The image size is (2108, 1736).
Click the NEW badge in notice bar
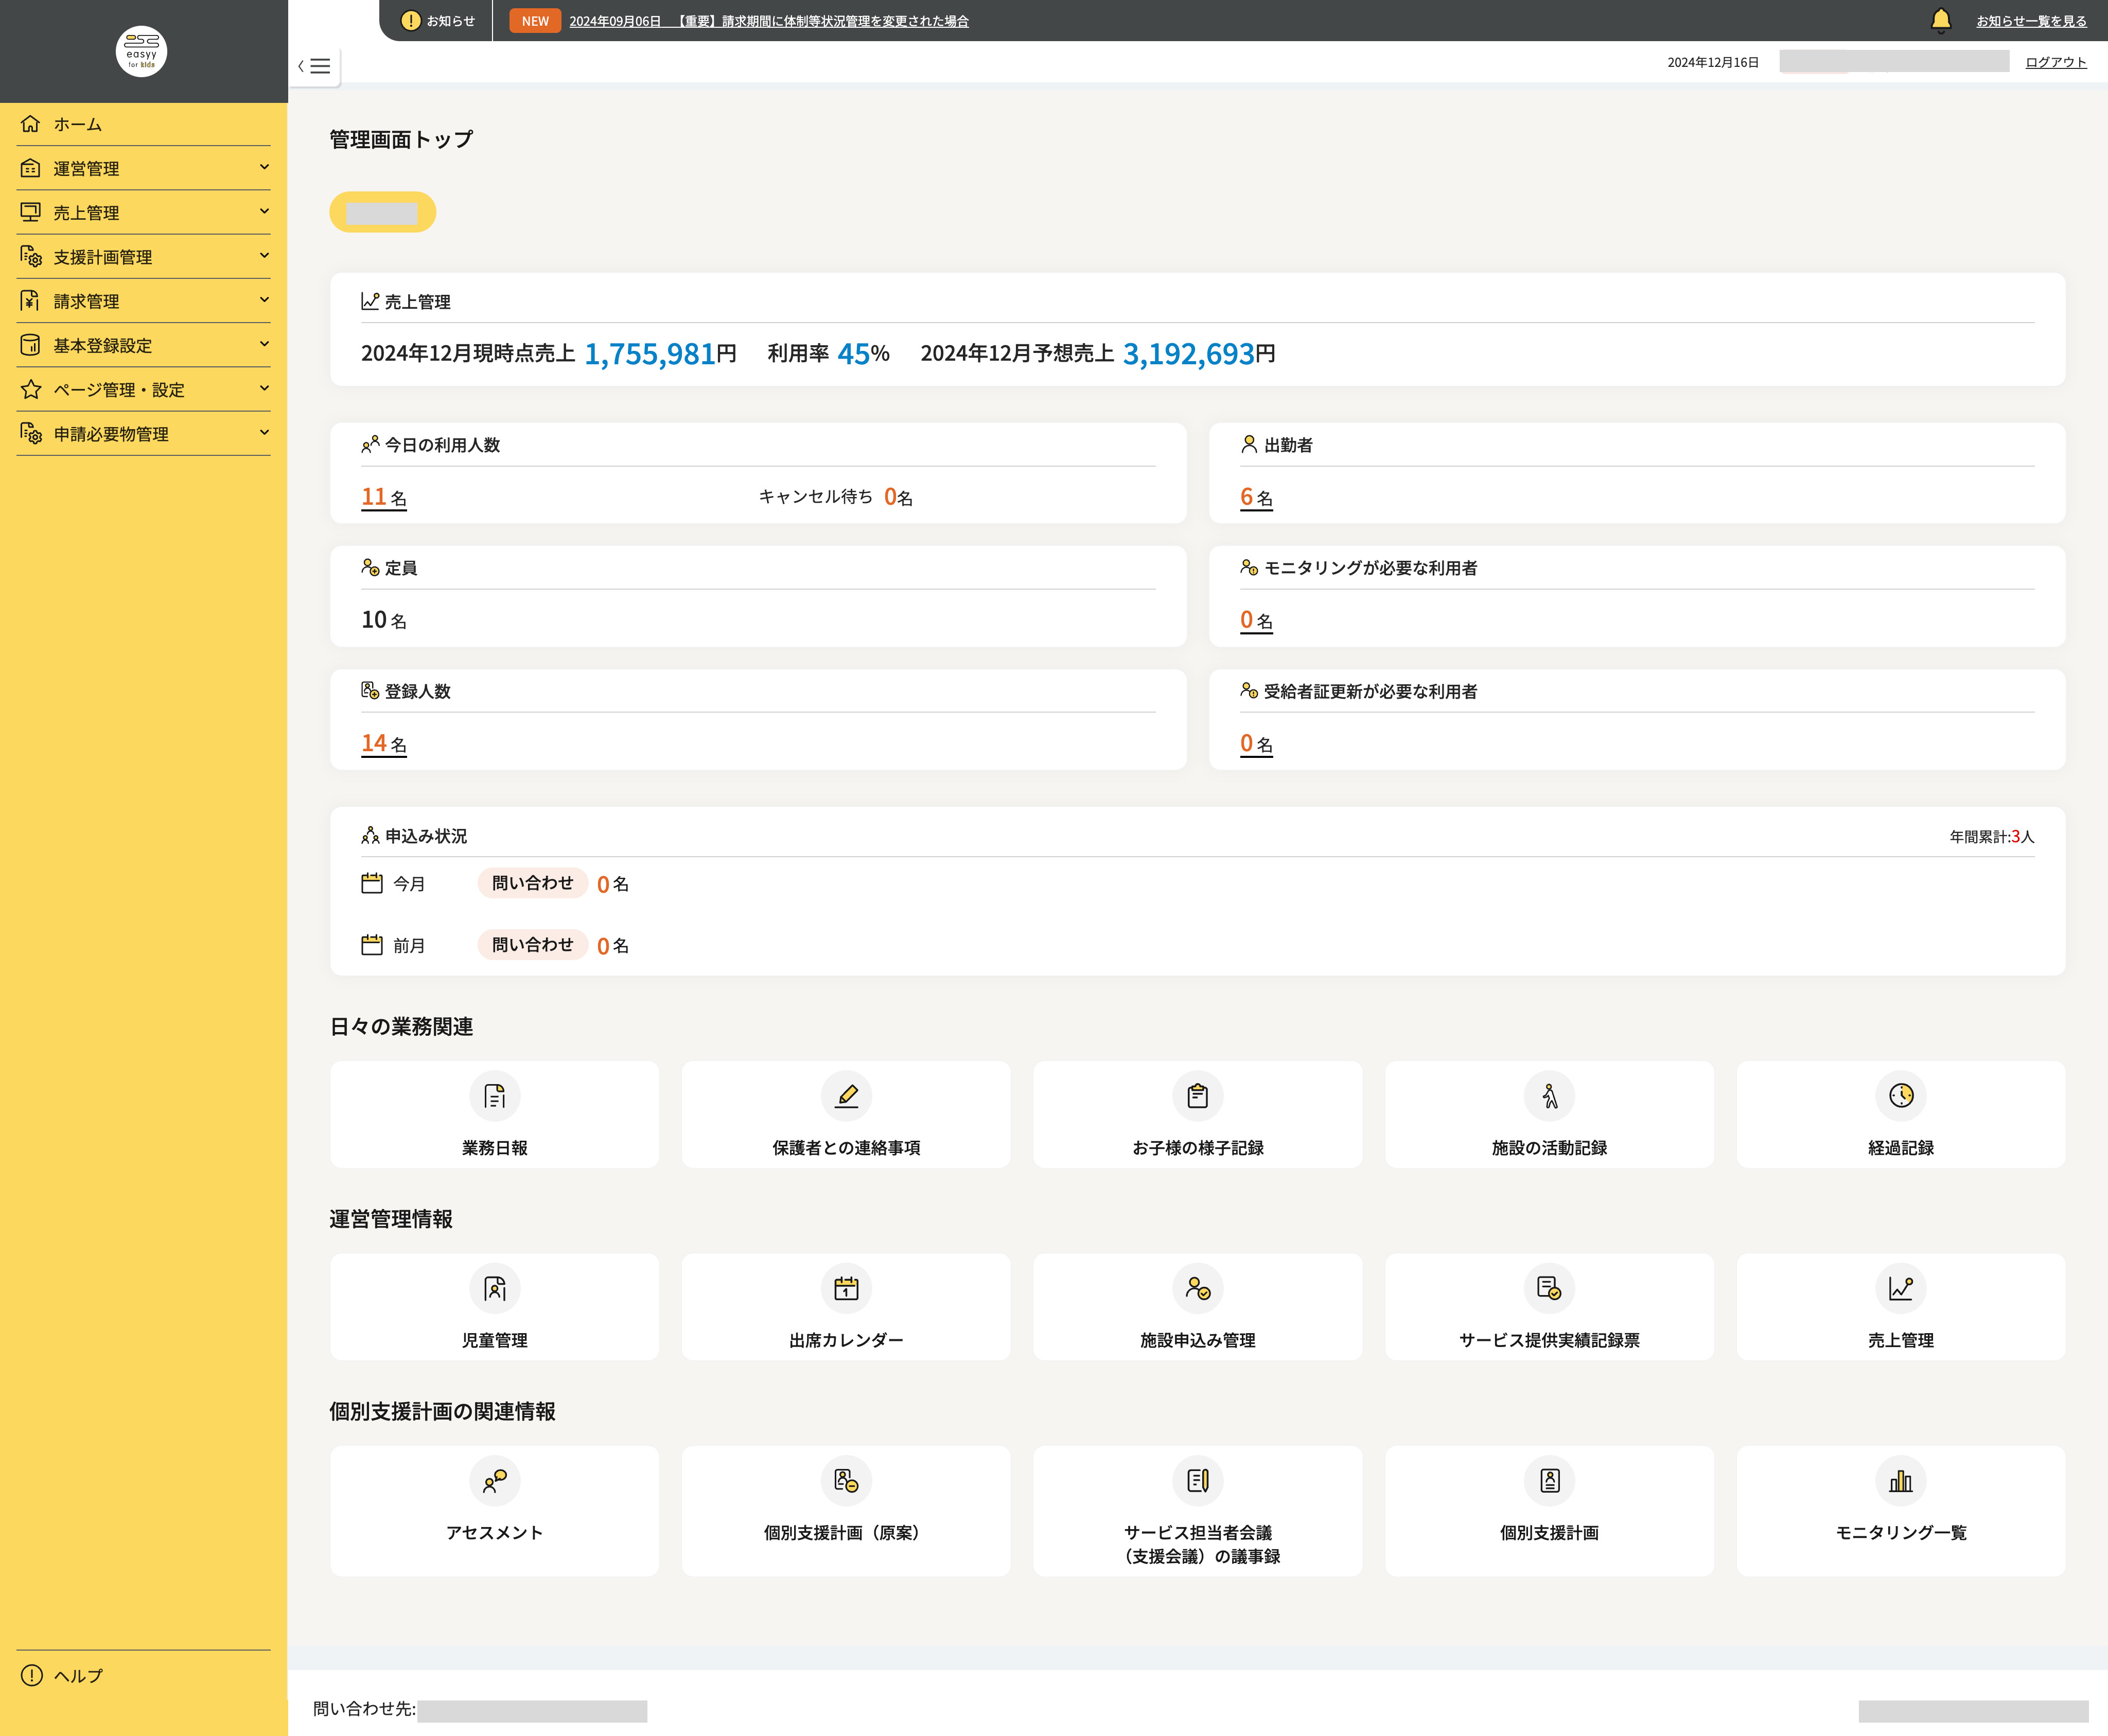(x=535, y=21)
